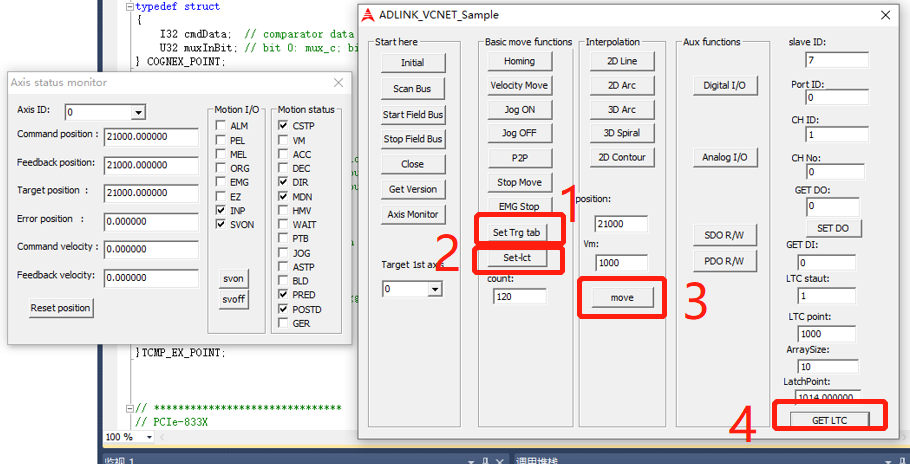
Task: Uncheck the INP checkbox
Action: pos(221,210)
